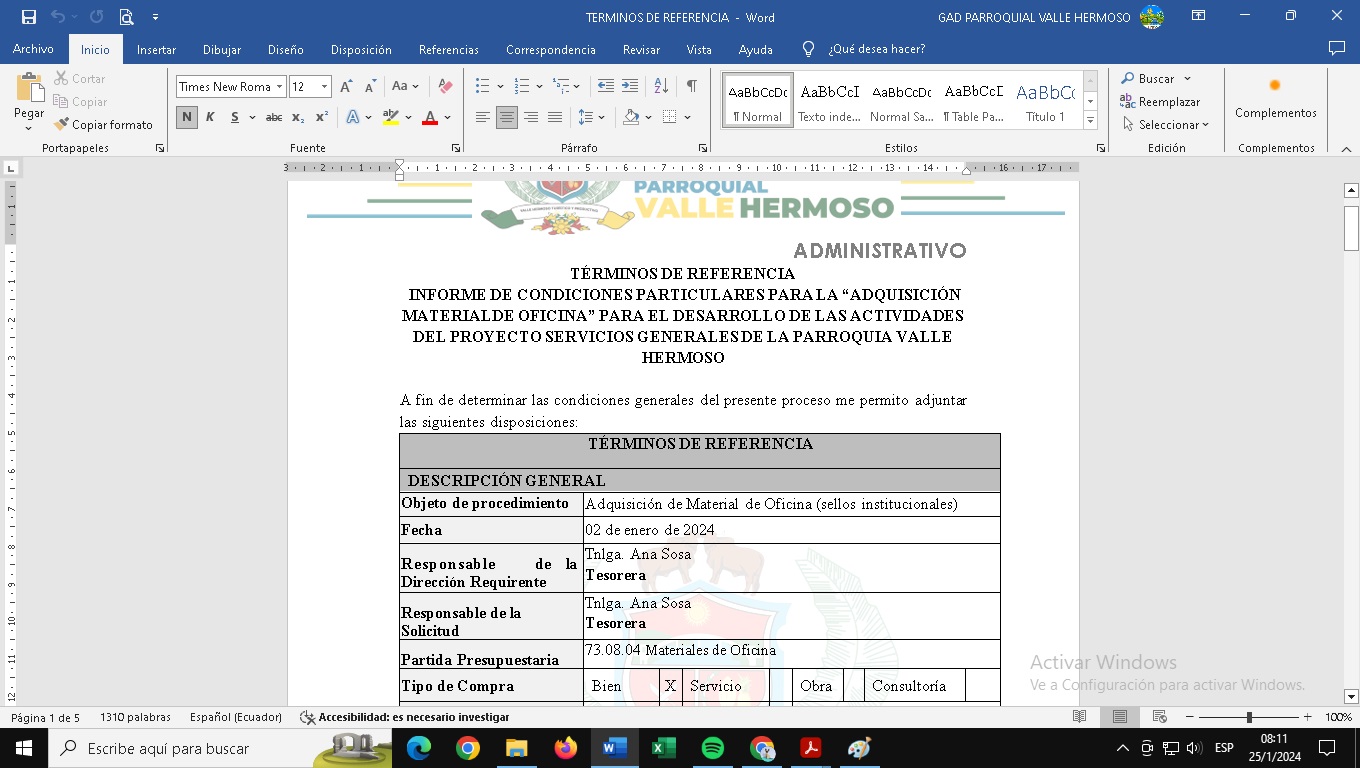Click the clear formatting eraser icon
Screen dimensions: 1360x768
(445, 87)
